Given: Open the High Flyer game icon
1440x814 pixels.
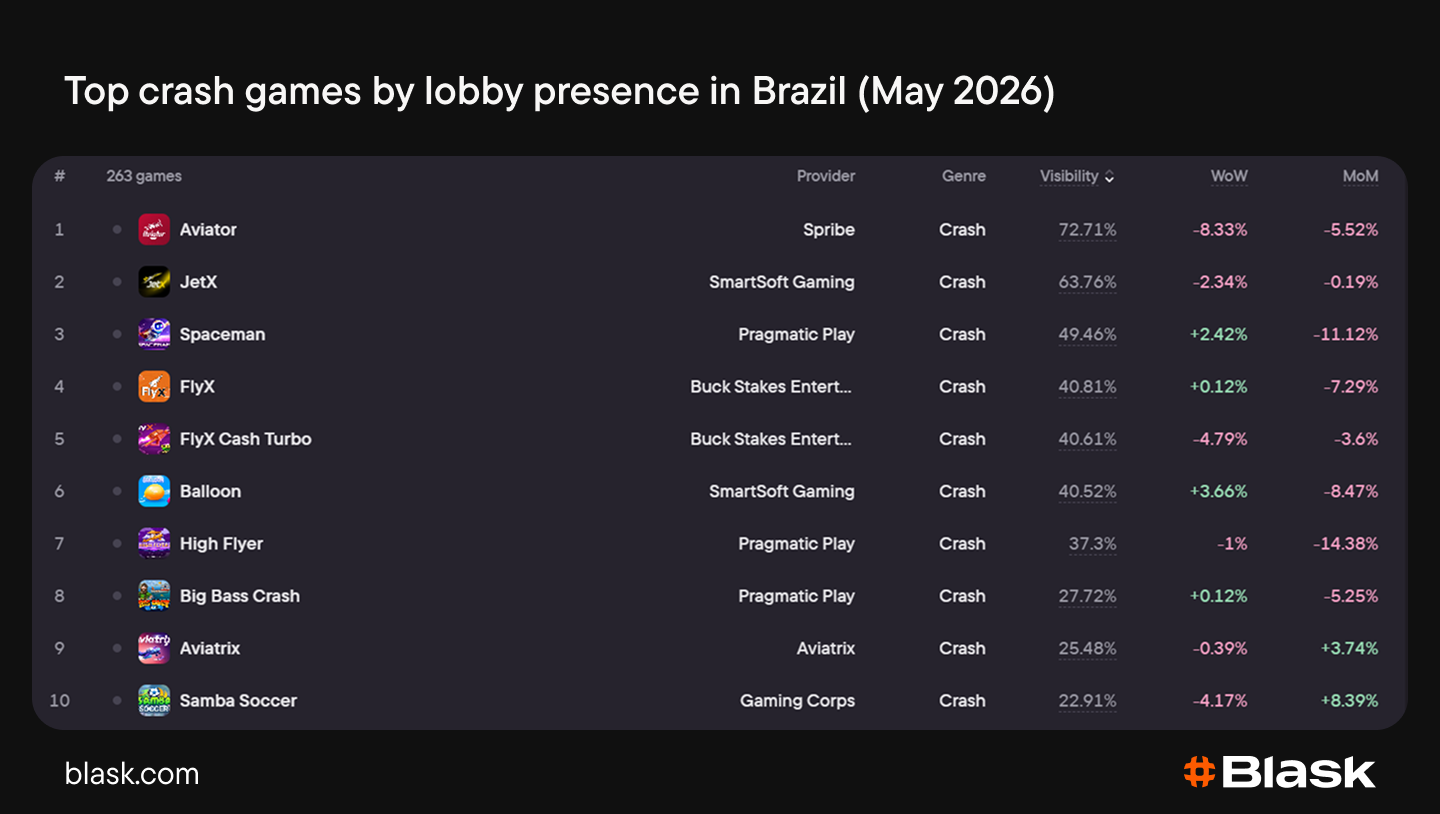Looking at the screenshot, I should click(x=154, y=544).
